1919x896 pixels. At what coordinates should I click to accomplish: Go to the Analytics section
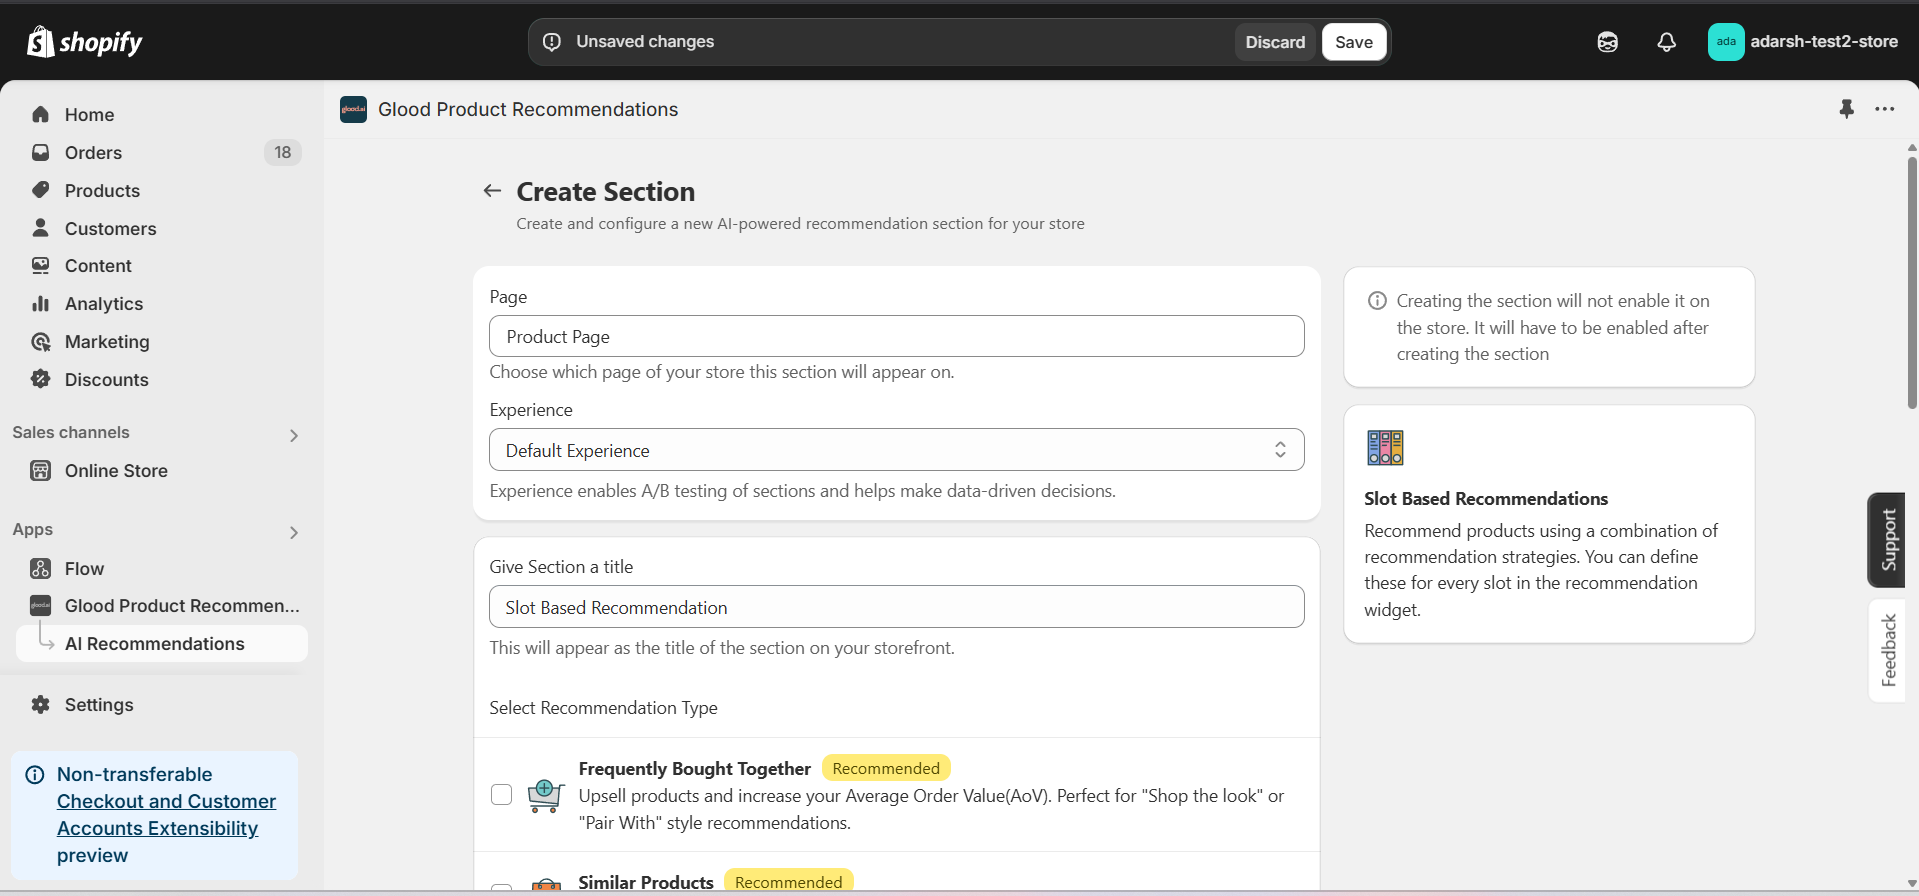click(104, 304)
